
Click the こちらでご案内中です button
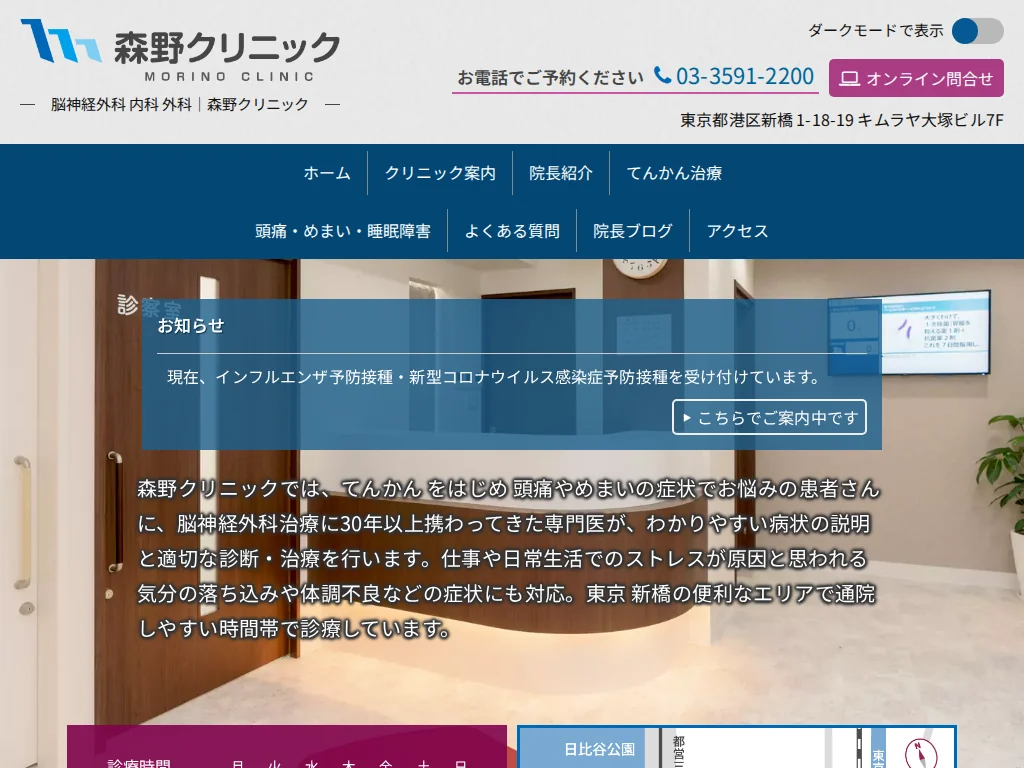769,417
